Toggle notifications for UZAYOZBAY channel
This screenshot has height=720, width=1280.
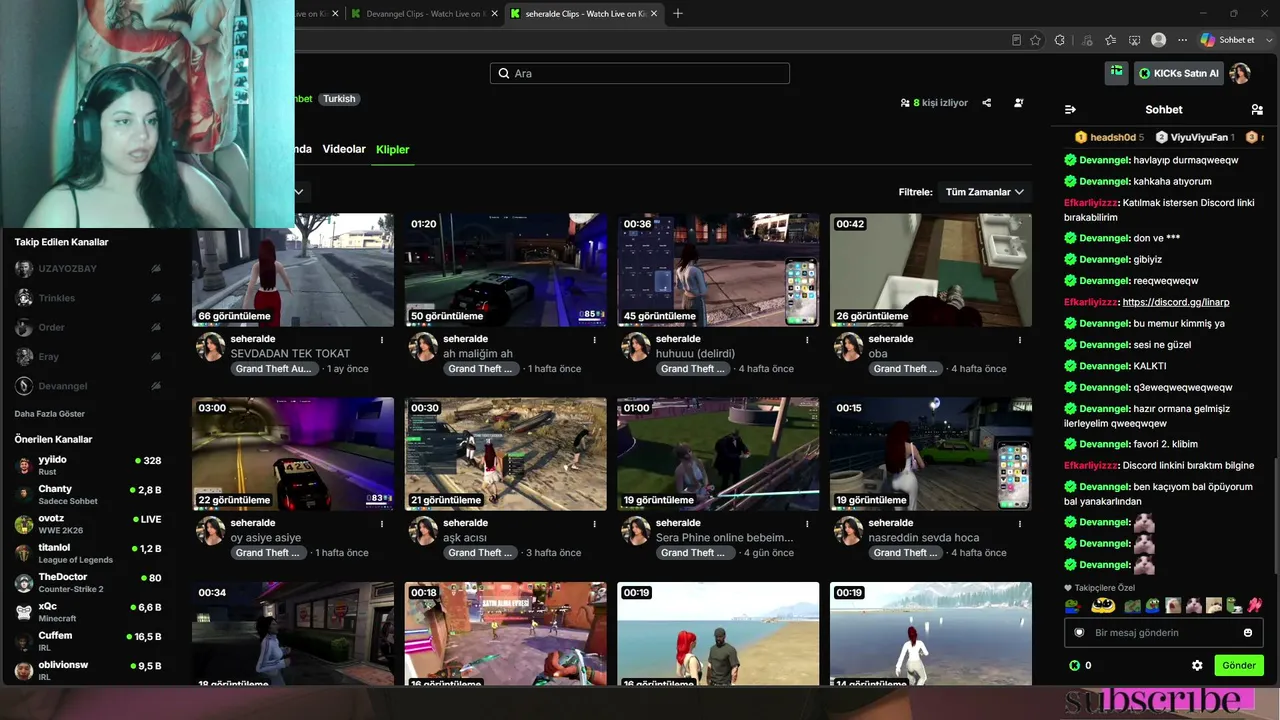click(x=156, y=269)
